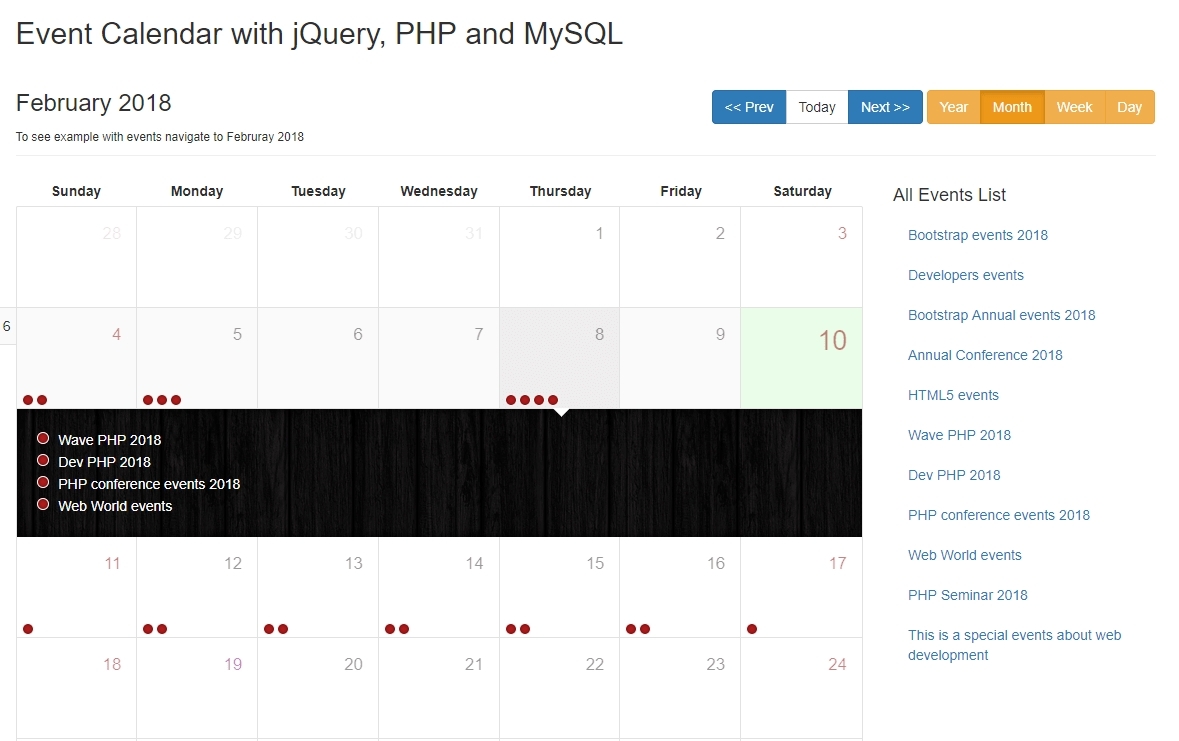The image size is (1179, 741).
Task: Click the last event dot on February 5
Action: pyautogui.click(x=176, y=399)
